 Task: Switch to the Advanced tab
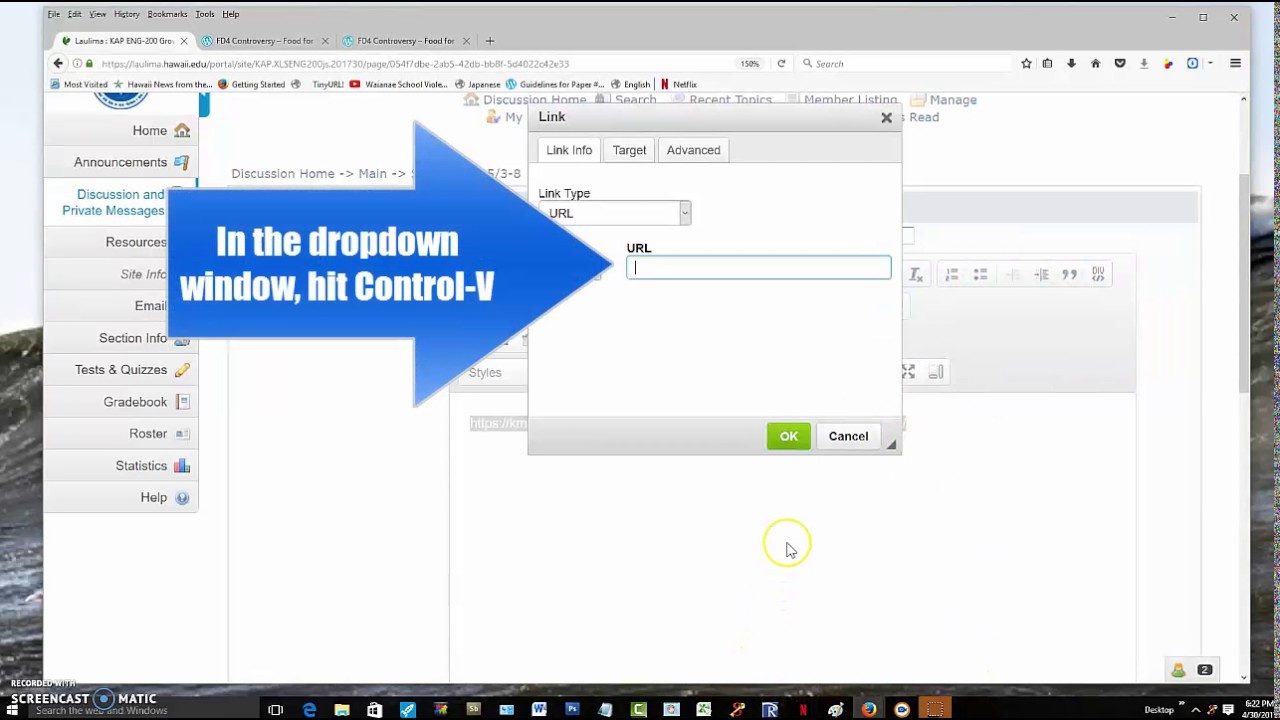(x=693, y=150)
